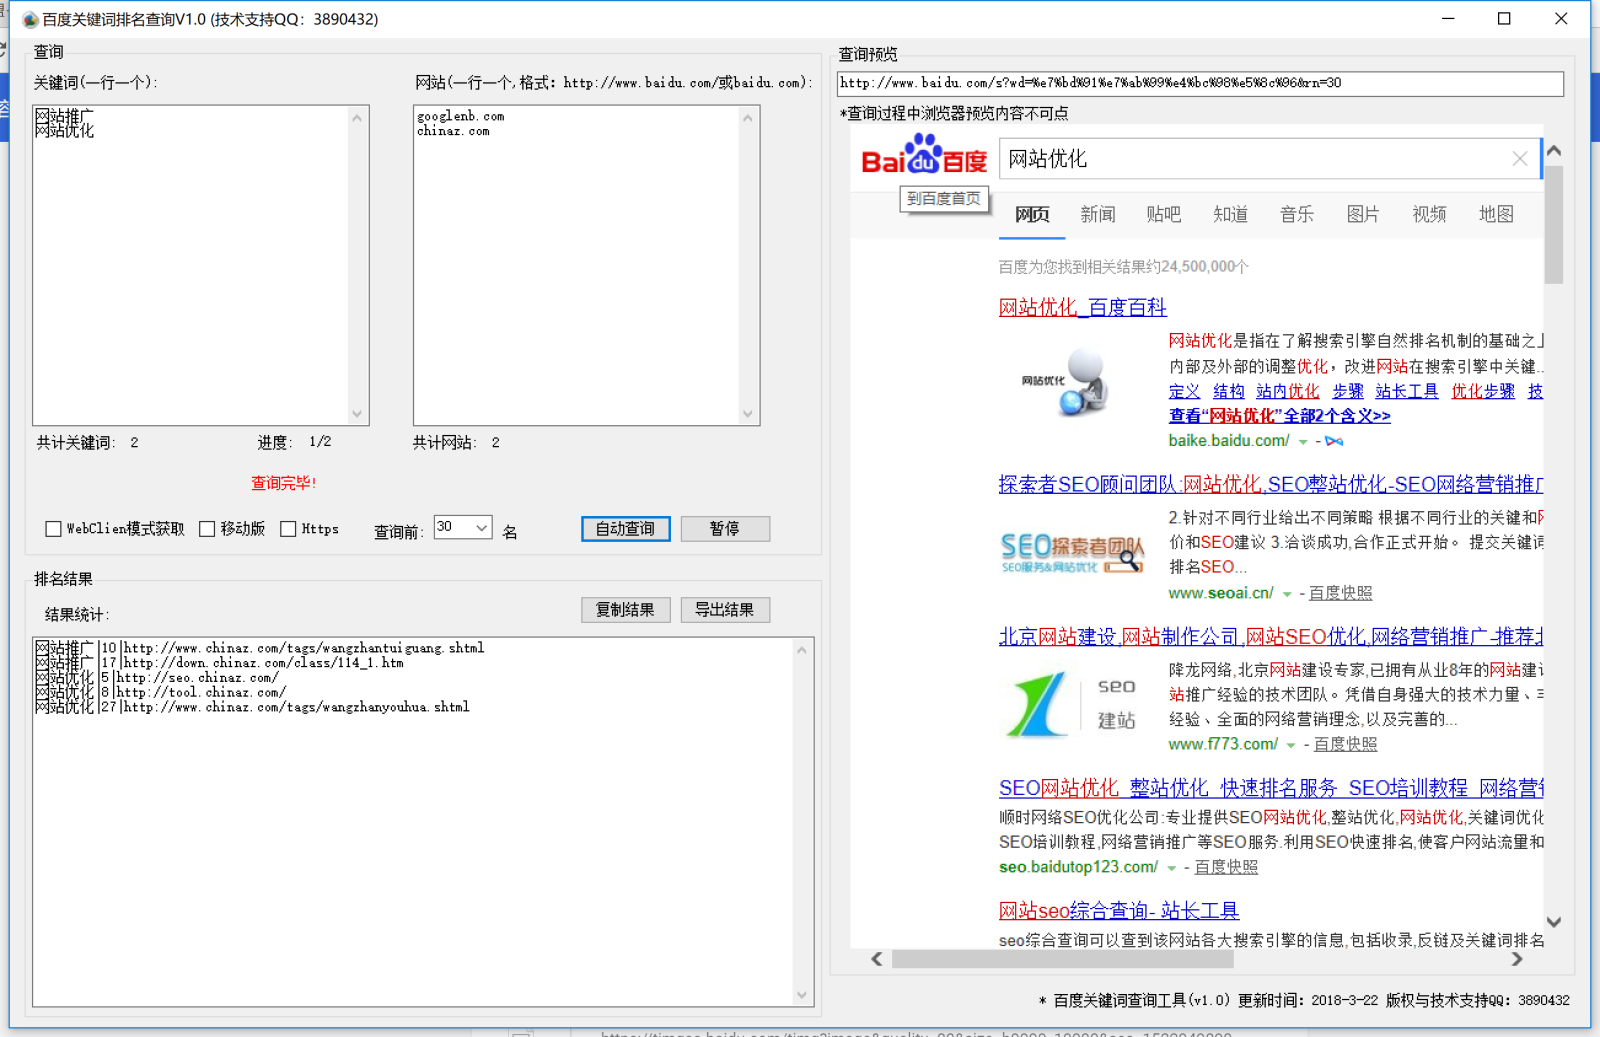This screenshot has height=1037, width=1600.
Task: Maximize the keyword ranking tool window
Action: coord(1504,19)
